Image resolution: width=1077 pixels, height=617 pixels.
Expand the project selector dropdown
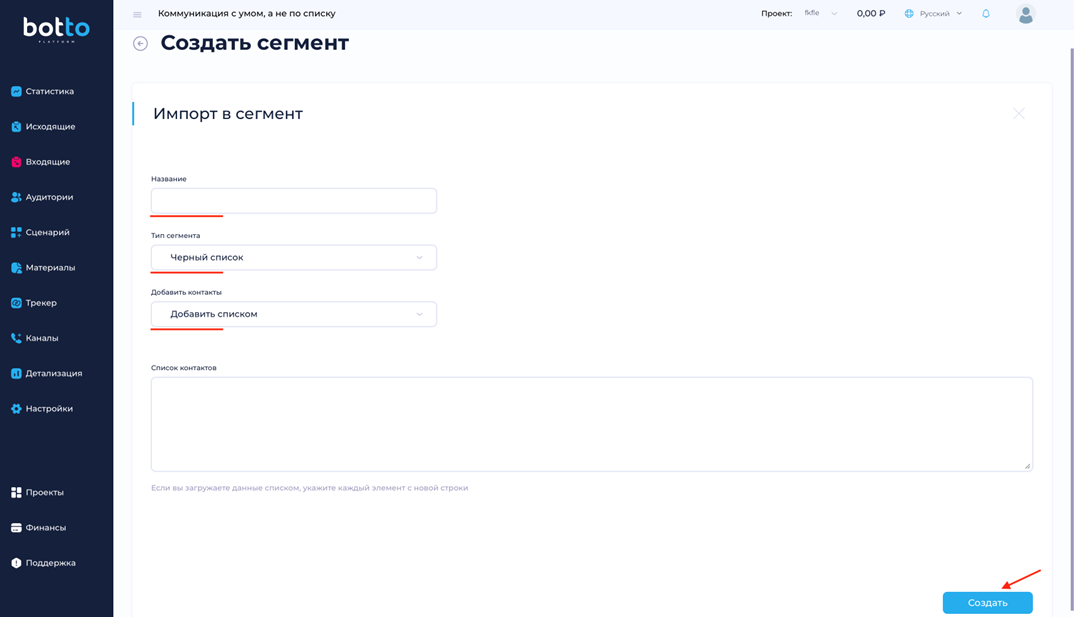point(821,14)
